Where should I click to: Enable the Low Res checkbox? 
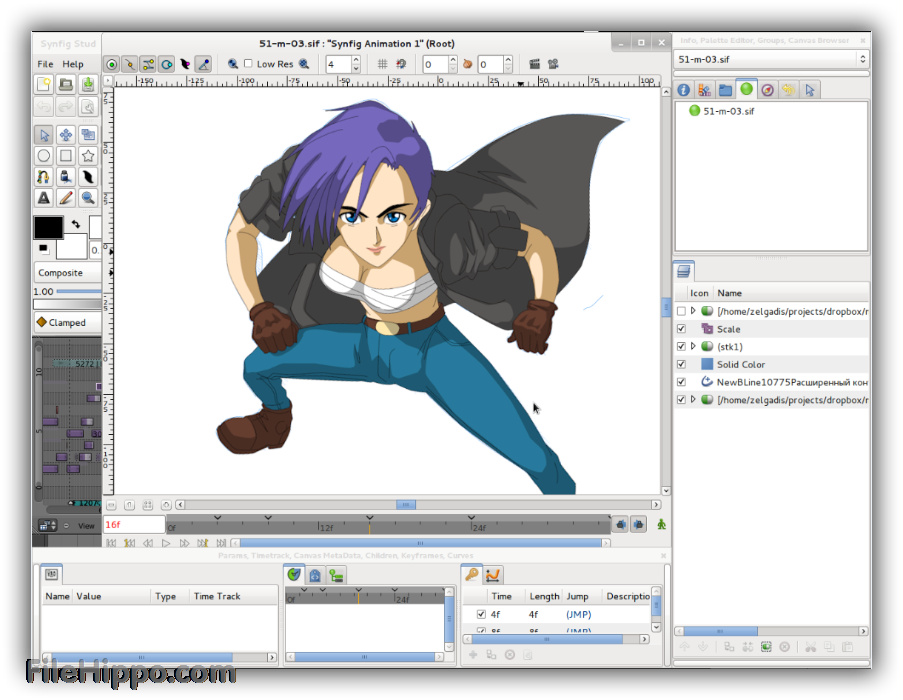tap(248, 63)
